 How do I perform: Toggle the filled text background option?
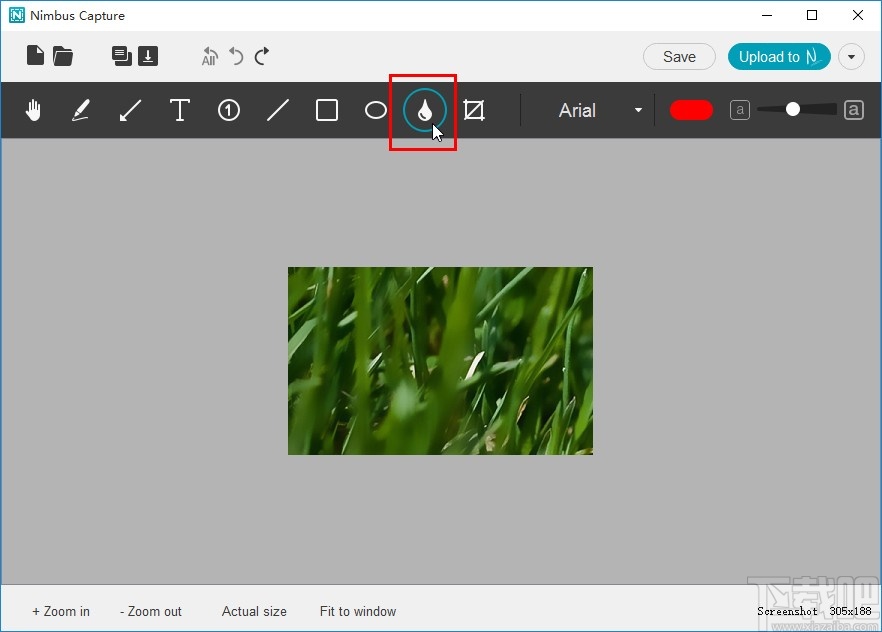[853, 110]
